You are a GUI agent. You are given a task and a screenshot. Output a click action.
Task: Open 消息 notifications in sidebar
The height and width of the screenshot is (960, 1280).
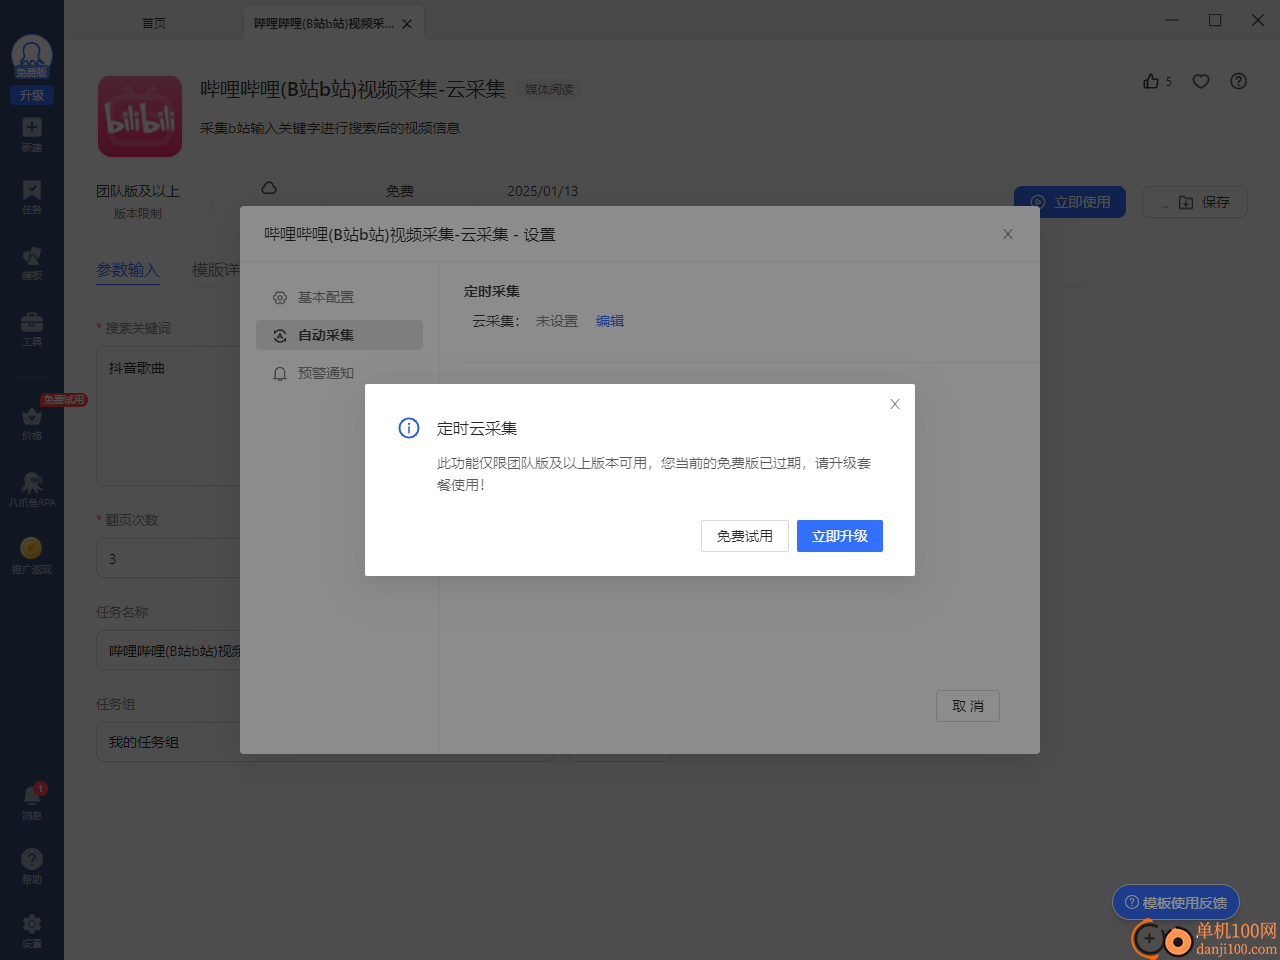click(x=32, y=802)
